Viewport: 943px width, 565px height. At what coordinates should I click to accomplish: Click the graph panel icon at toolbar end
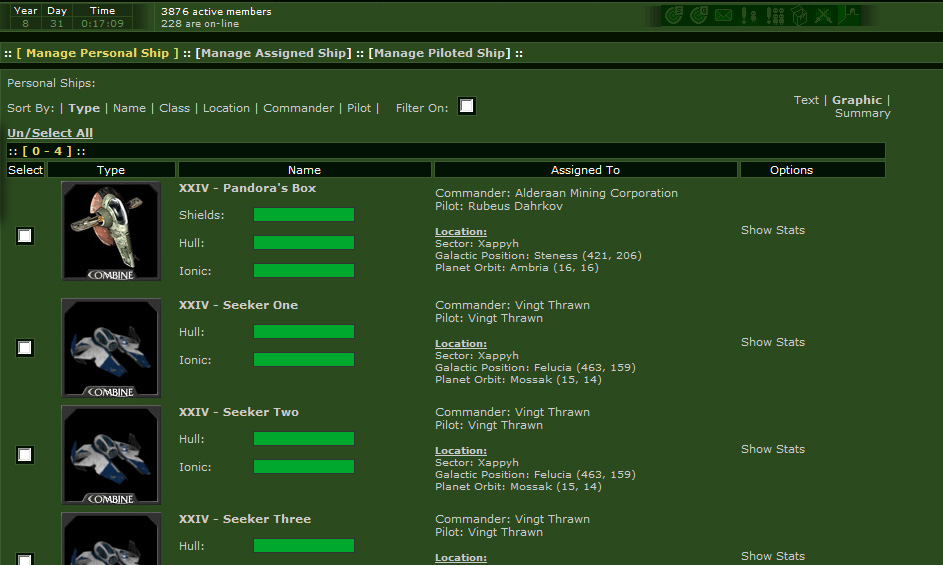(x=850, y=15)
